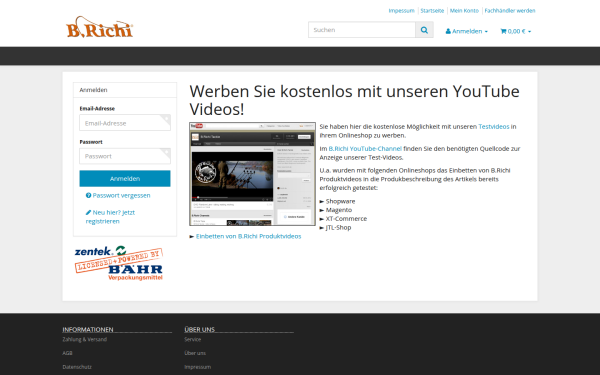
Task: Click the user icon beside Anmelden in header
Action: (448, 31)
